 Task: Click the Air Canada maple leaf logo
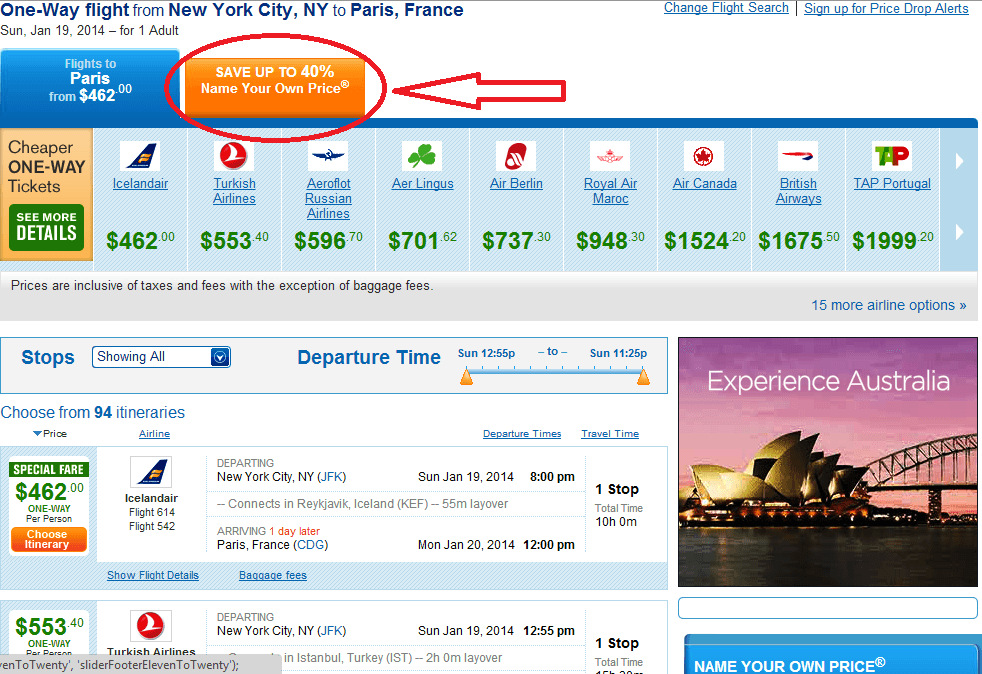click(704, 157)
